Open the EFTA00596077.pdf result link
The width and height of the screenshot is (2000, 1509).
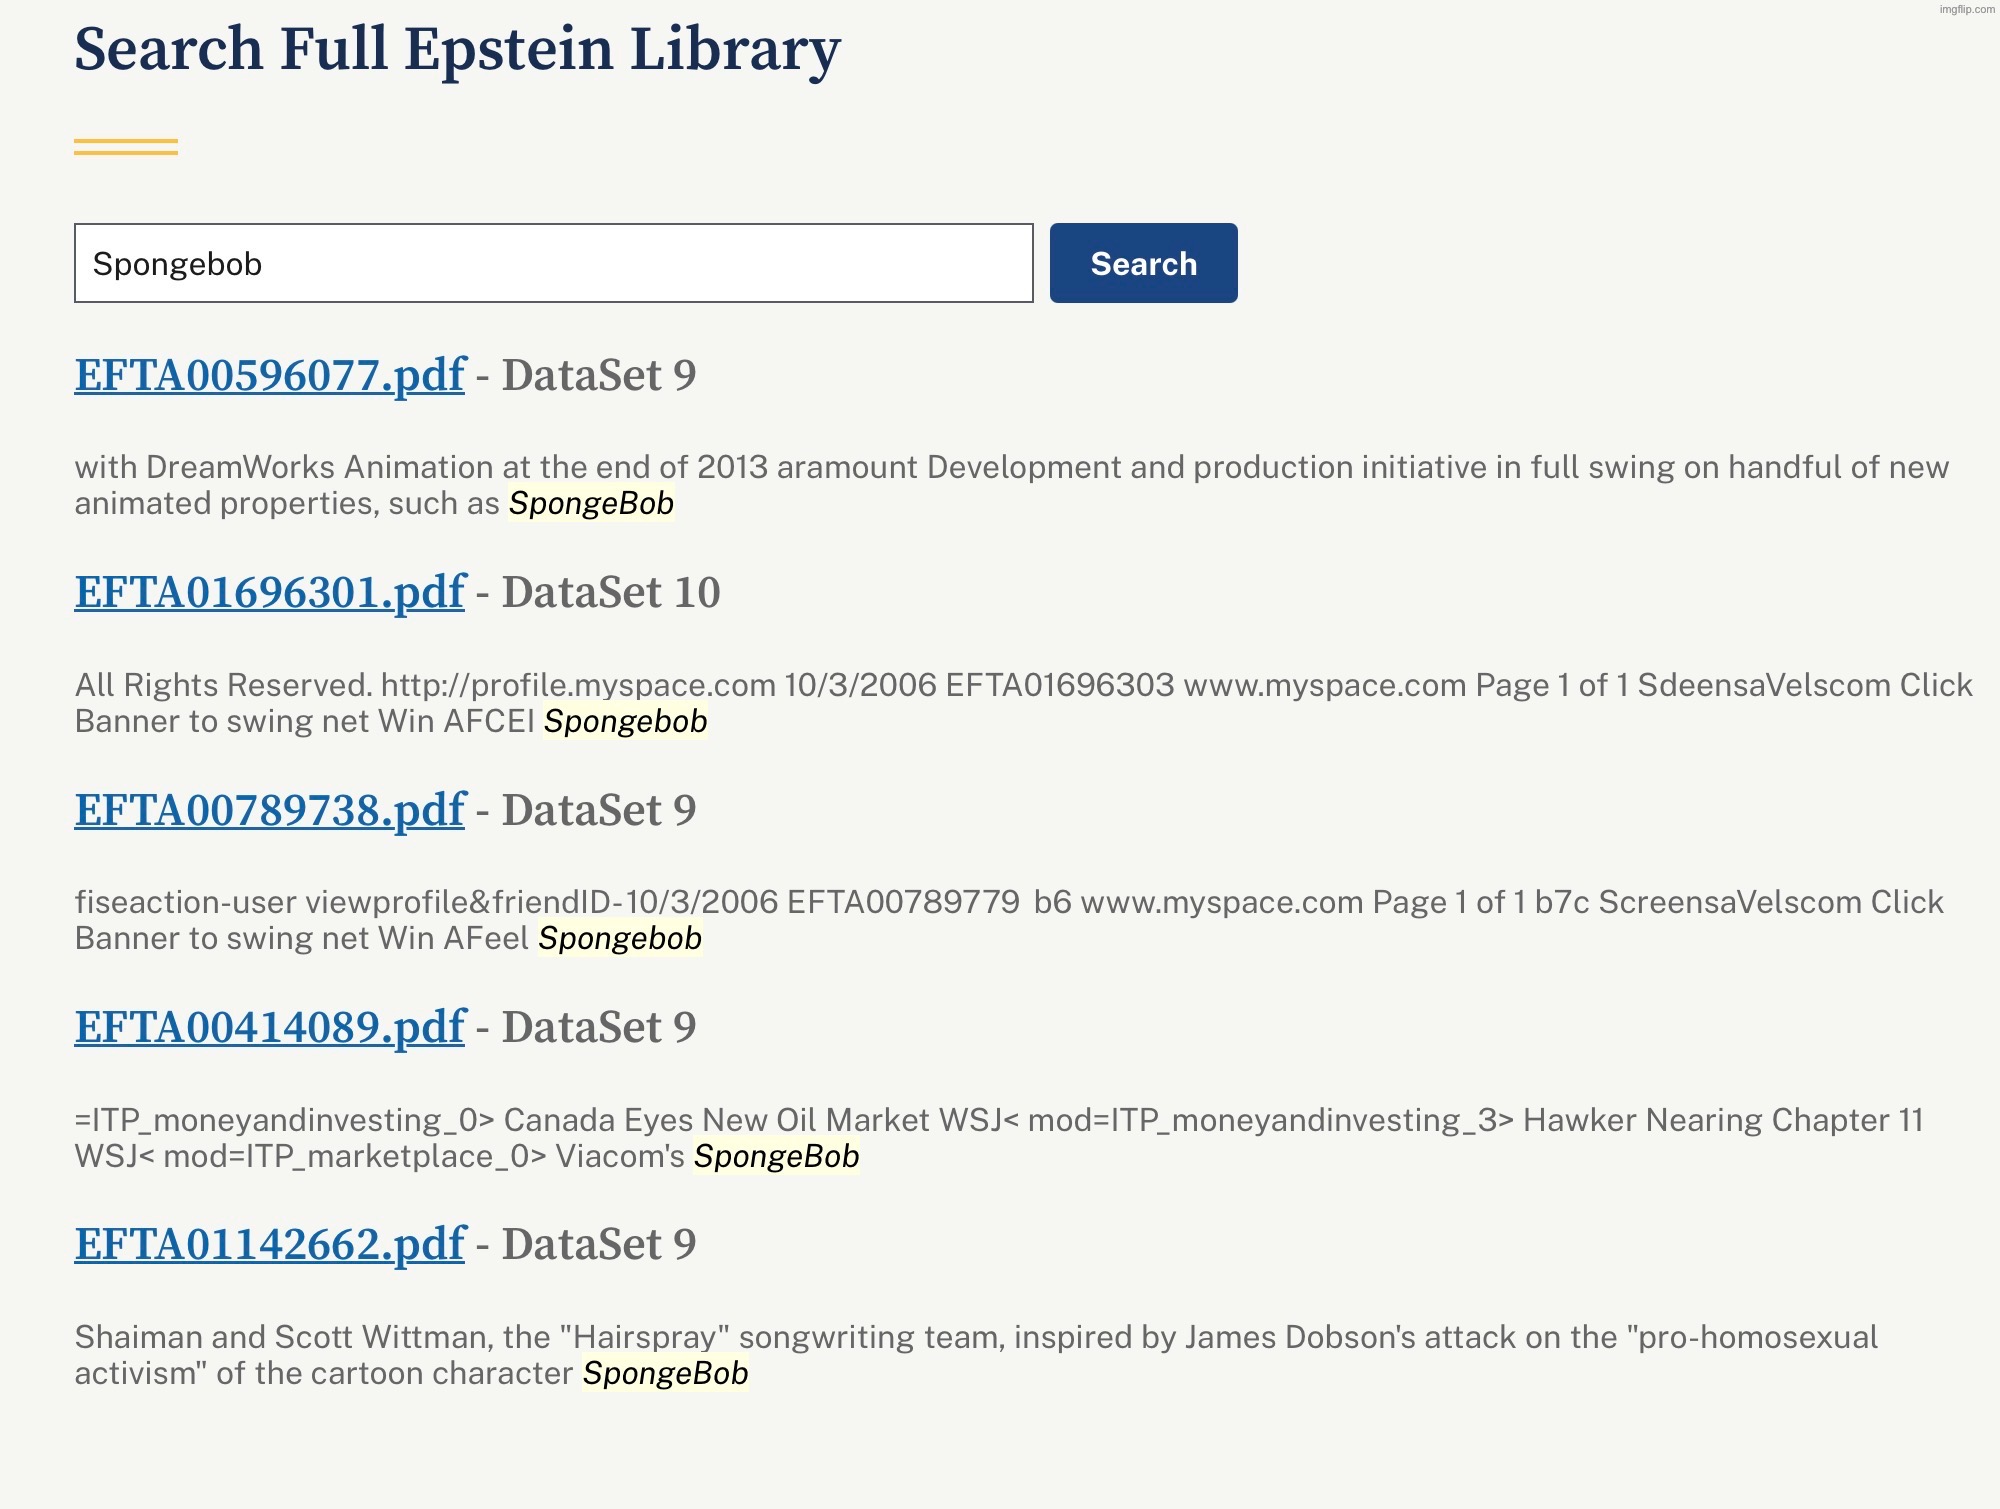(x=270, y=376)
